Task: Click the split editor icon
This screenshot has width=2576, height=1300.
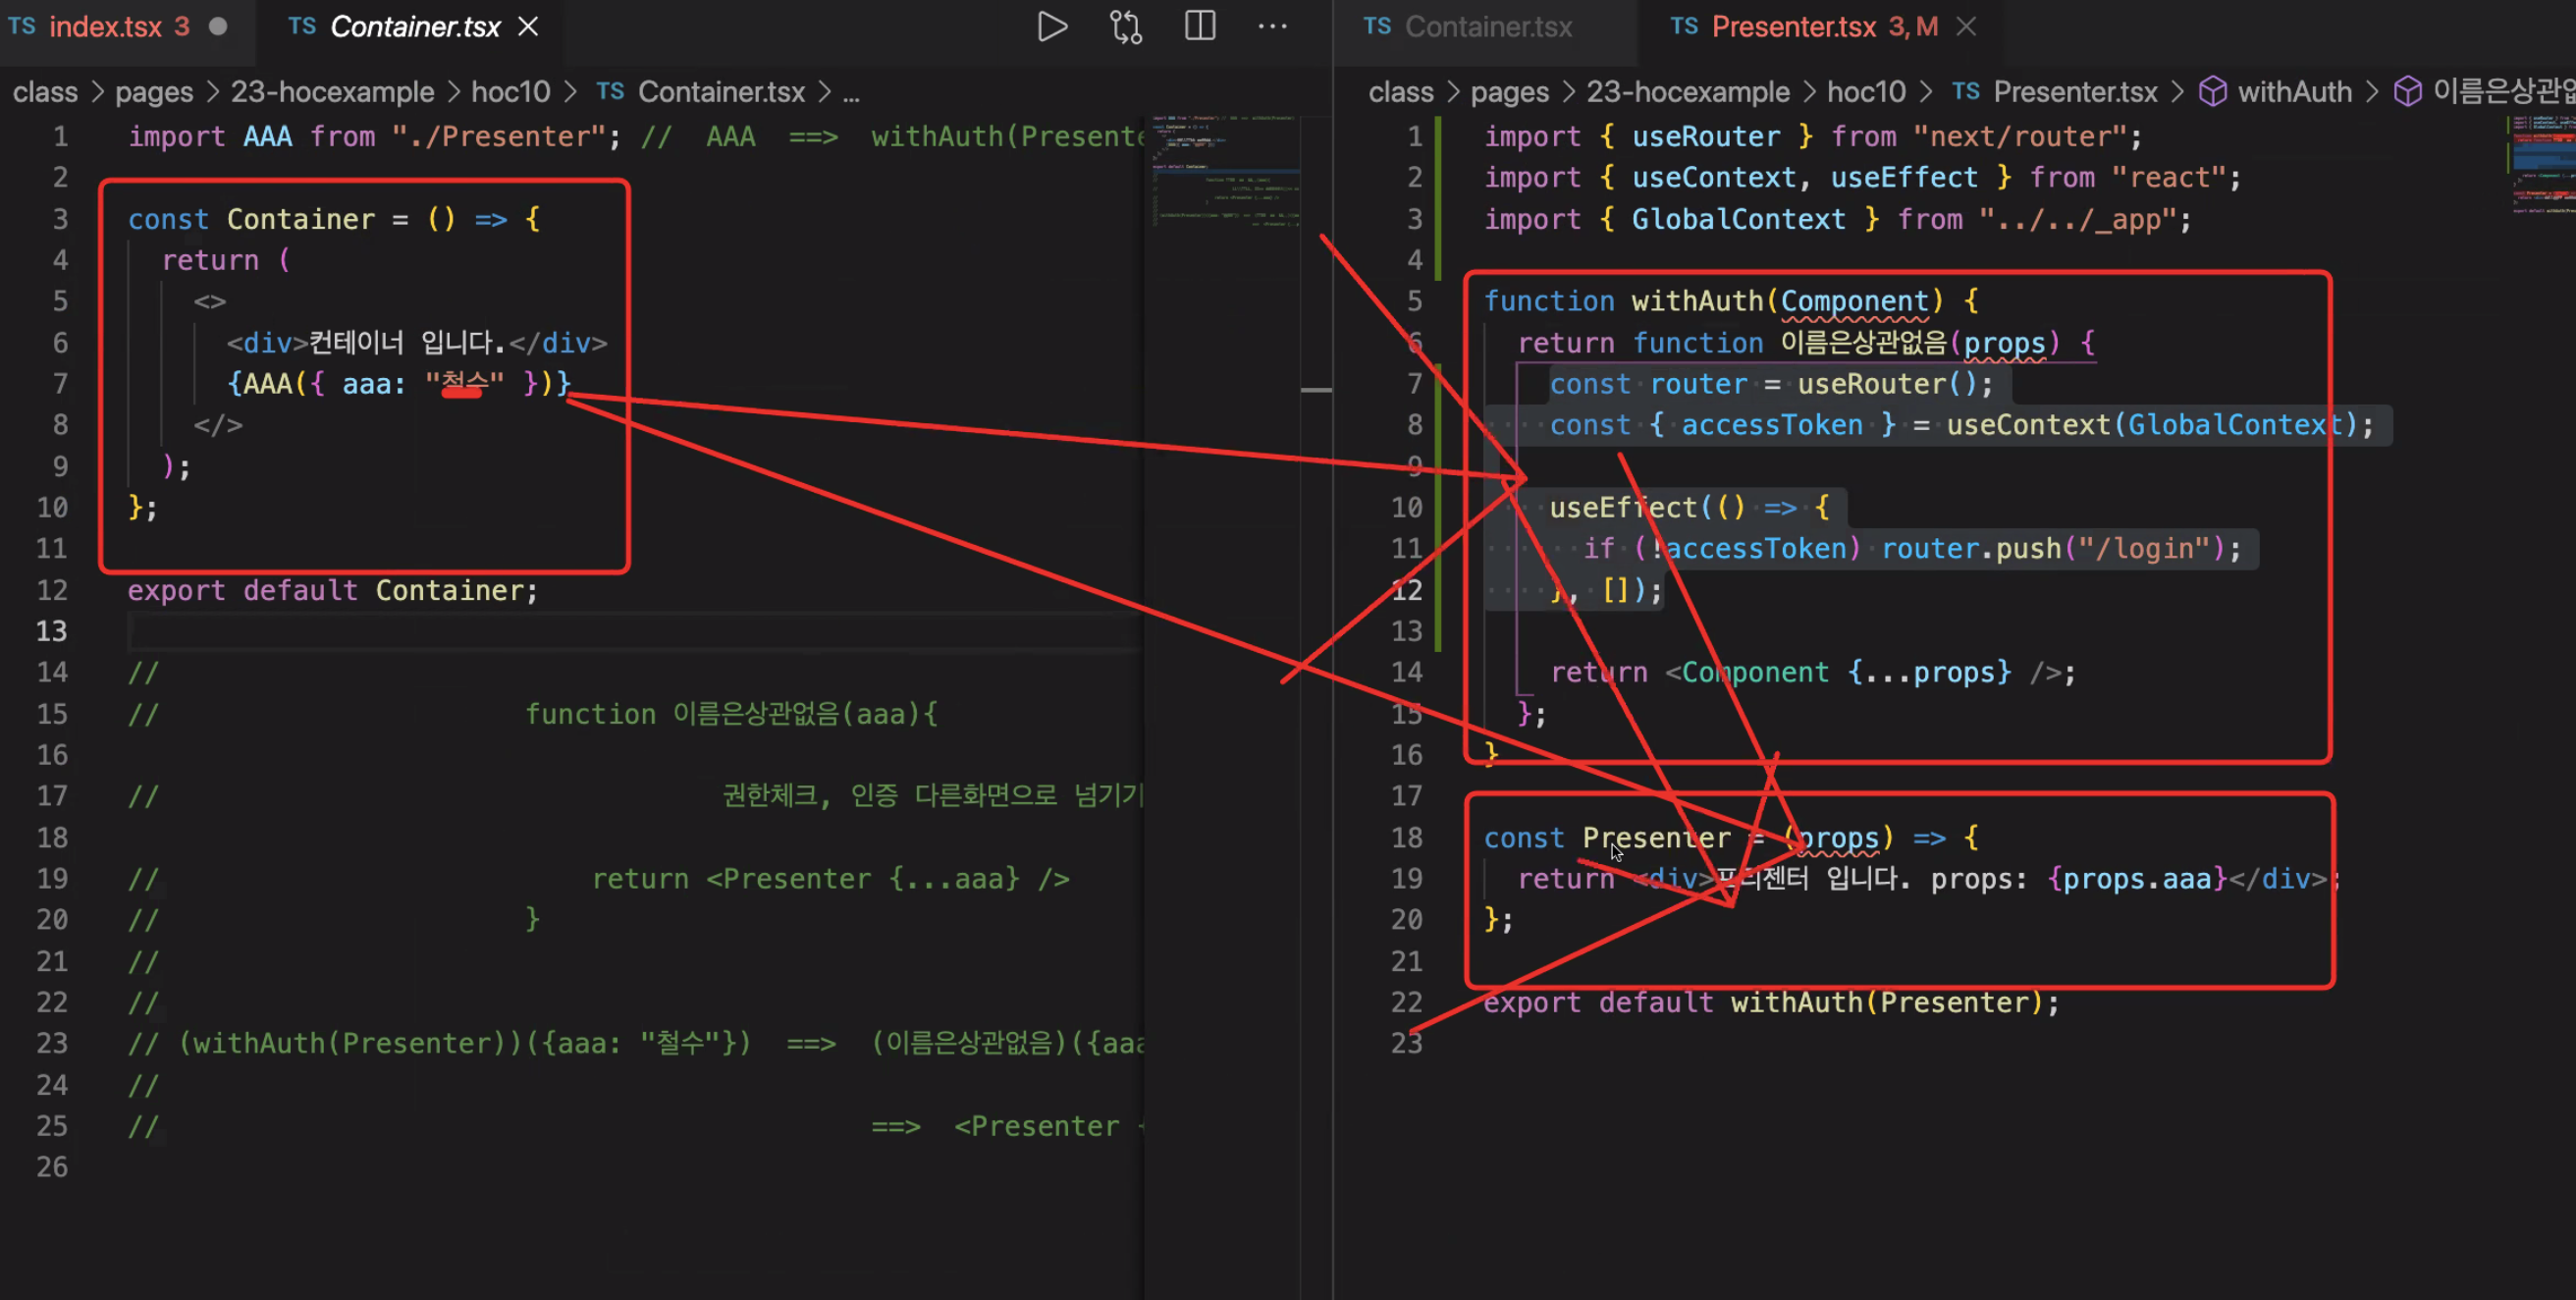Action: pyautogui.click(x=1199, y=27)
